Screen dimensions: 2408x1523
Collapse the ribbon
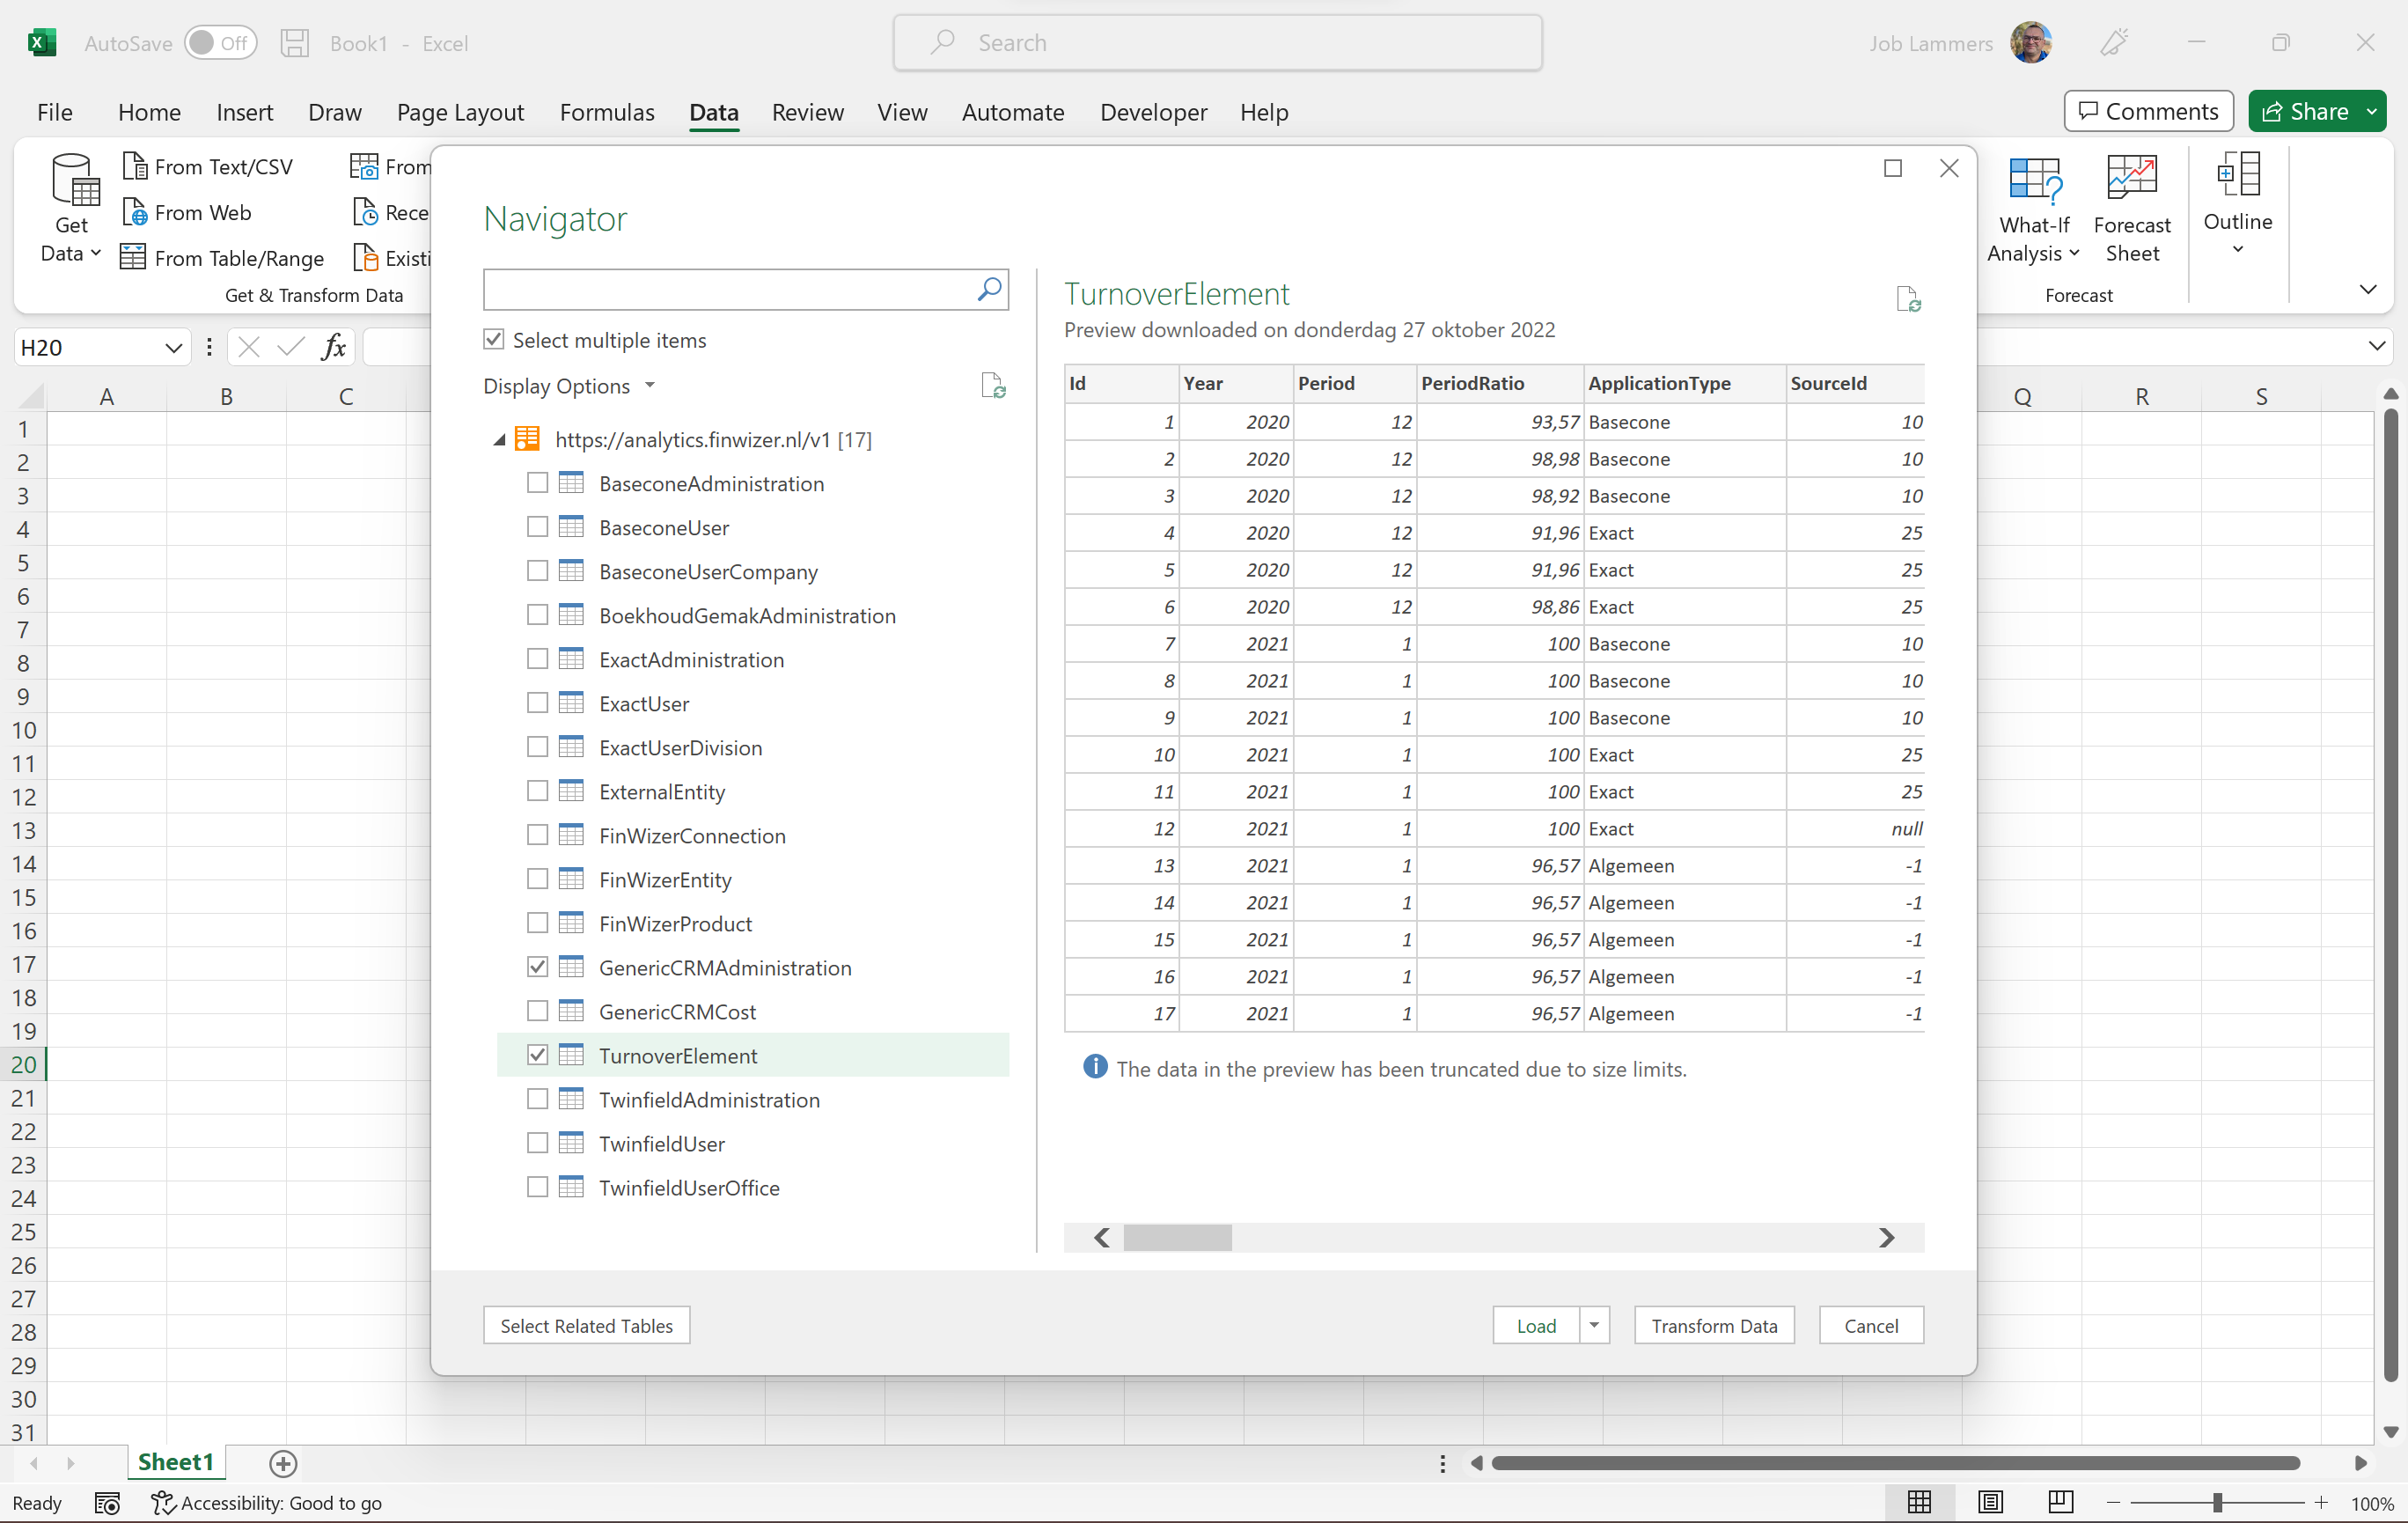coord(2367,289)
